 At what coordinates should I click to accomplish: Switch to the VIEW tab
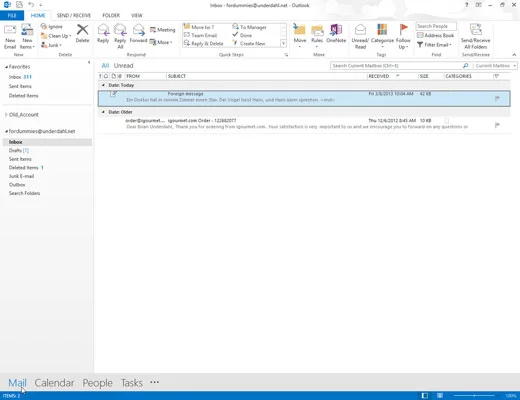pos(137,15)
